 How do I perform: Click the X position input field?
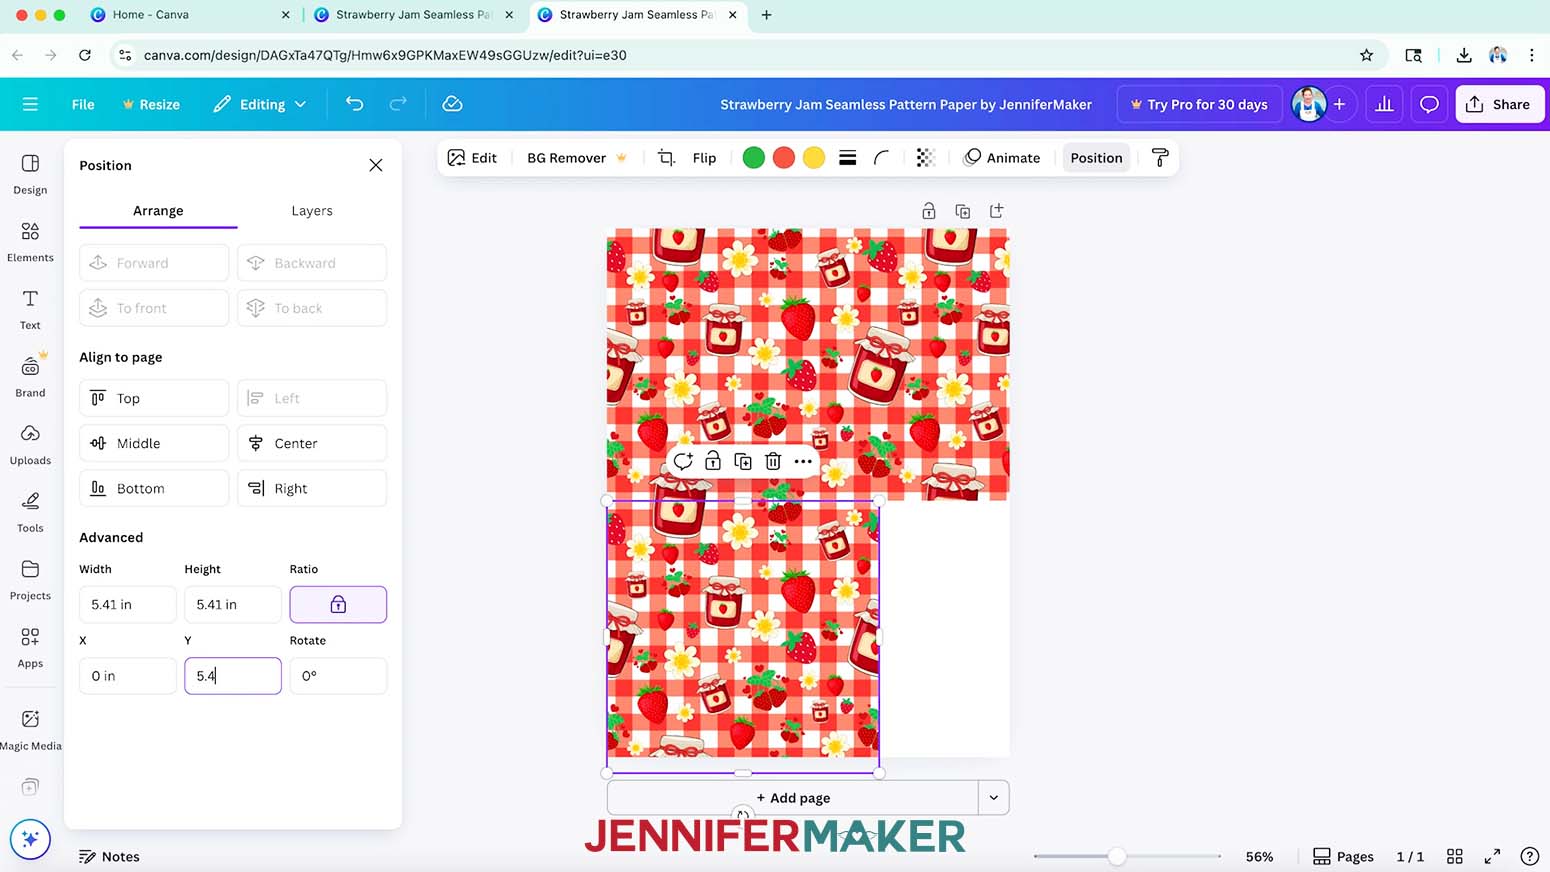pos(128,676)
